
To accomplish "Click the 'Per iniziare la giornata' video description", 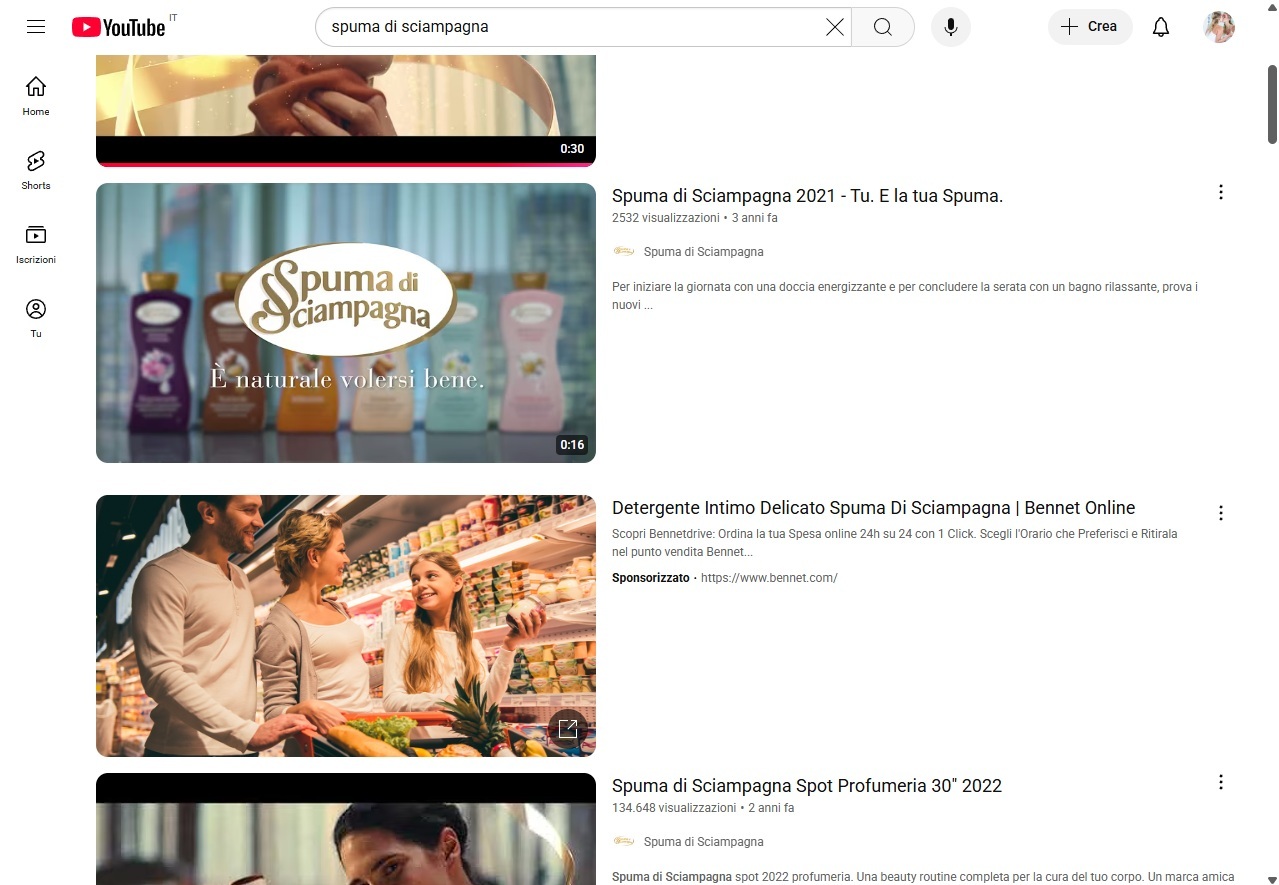I will [x=905, y=296].
